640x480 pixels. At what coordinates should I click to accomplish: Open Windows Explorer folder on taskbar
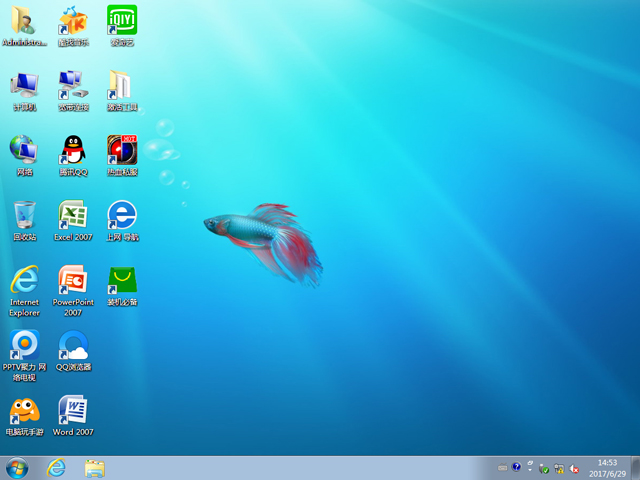[95, 468]
